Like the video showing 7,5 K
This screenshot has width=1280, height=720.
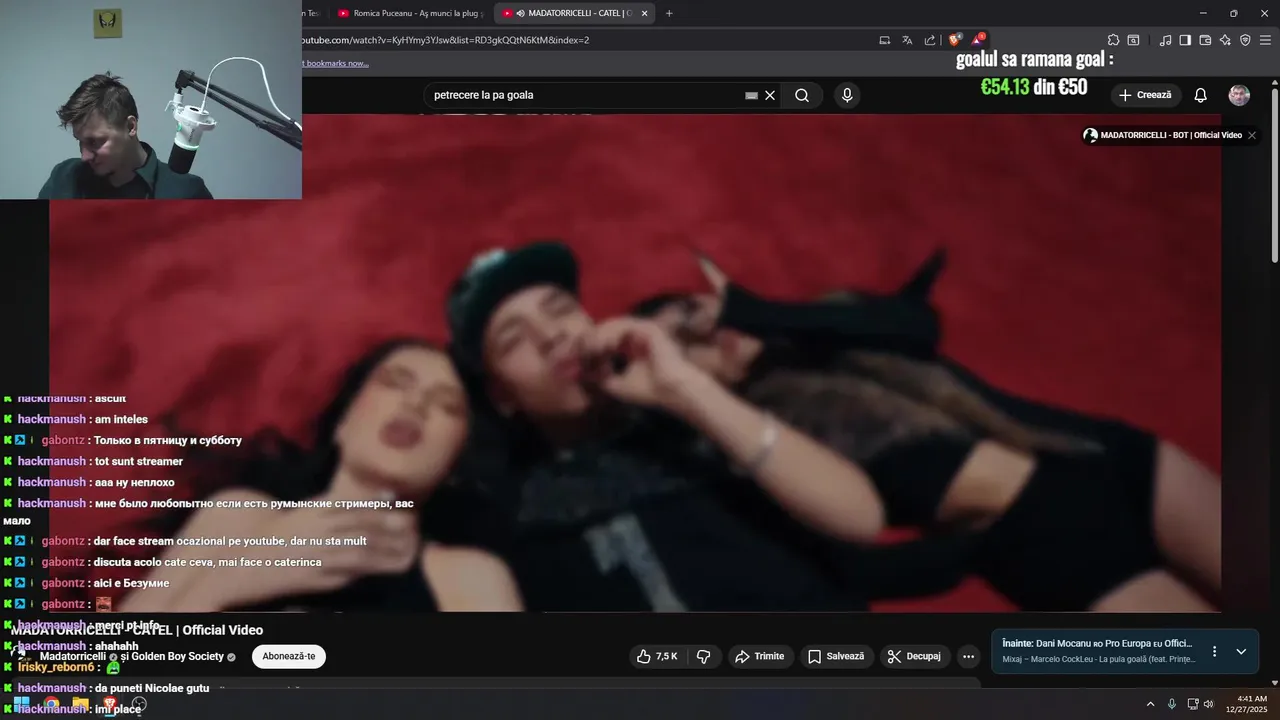pyautogui.click(x=658, y=656)
